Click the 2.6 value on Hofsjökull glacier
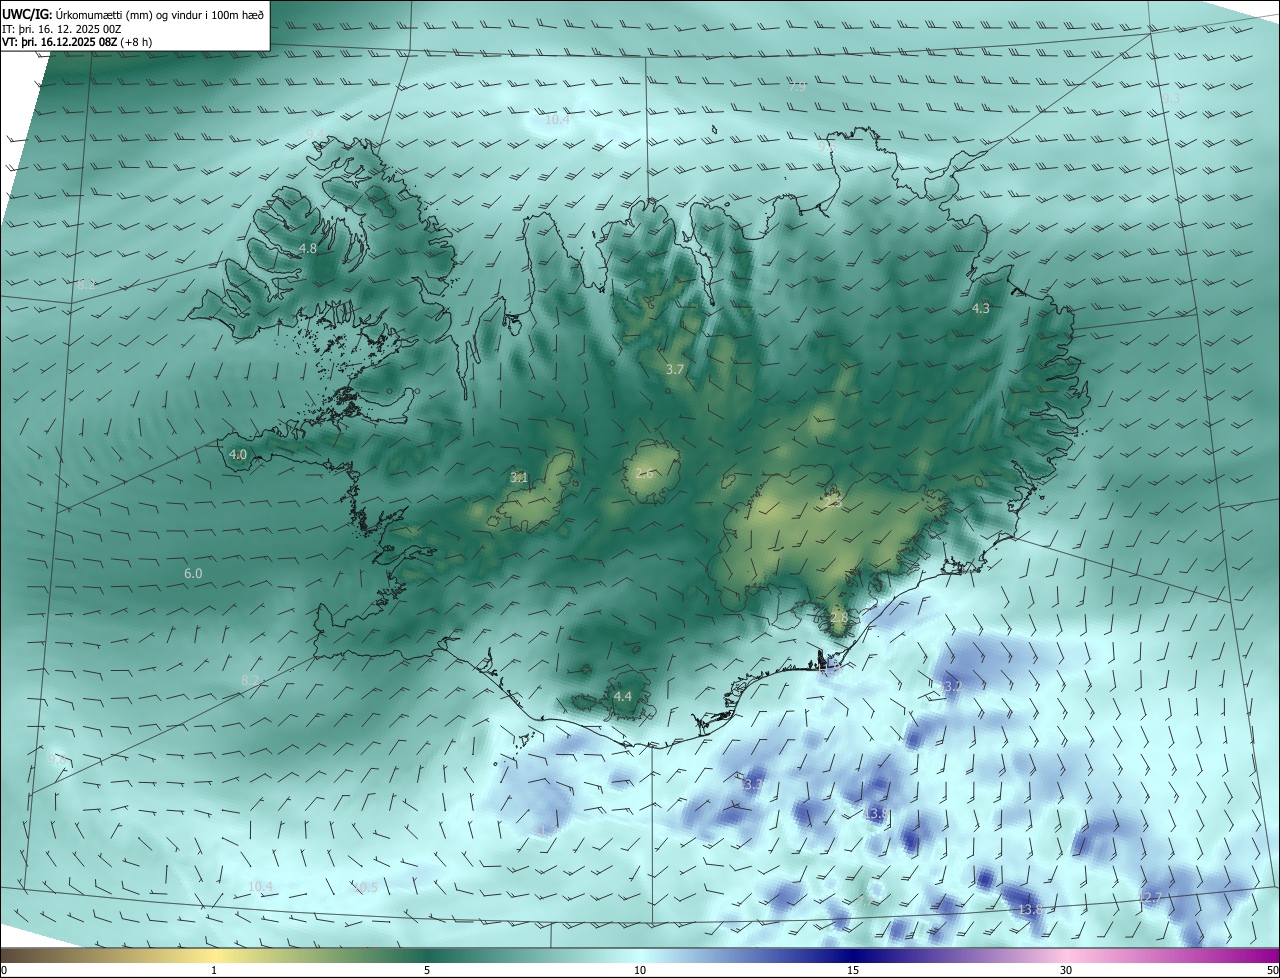The image size is (1280, 978). click(x=644, y=474)
